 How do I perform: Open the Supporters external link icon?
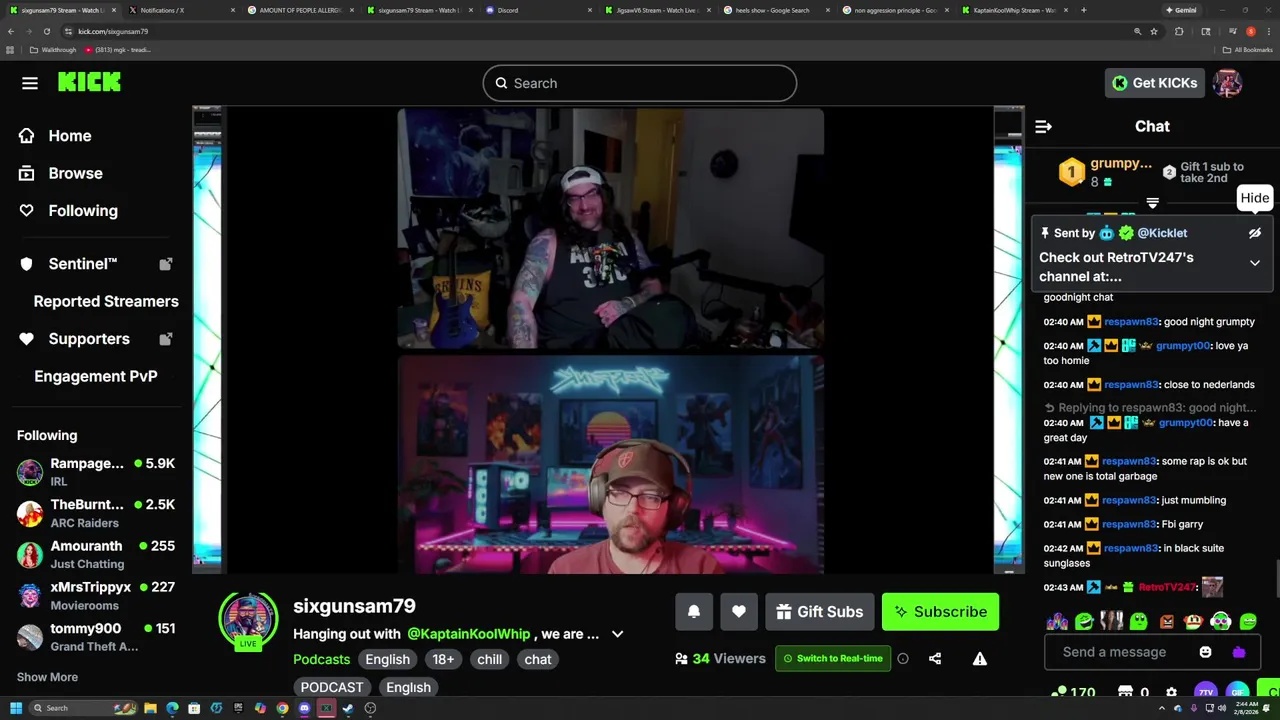tap(166, 339)
